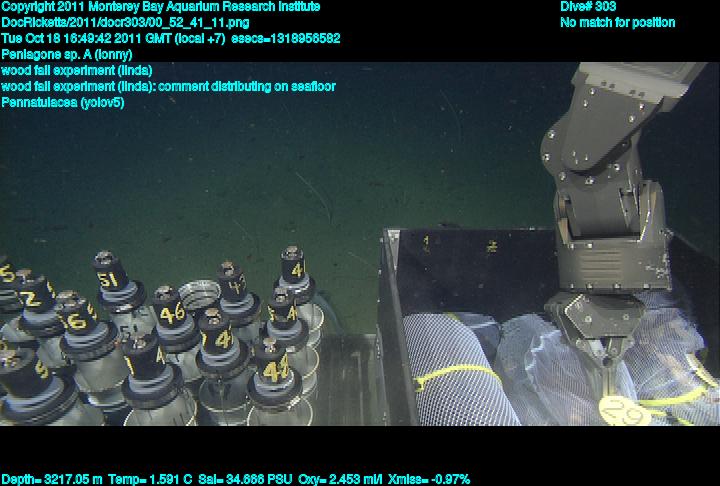This screenshot has height=486, width=720.
Task: Click the push core labeled 46
Action: [171, 311]
